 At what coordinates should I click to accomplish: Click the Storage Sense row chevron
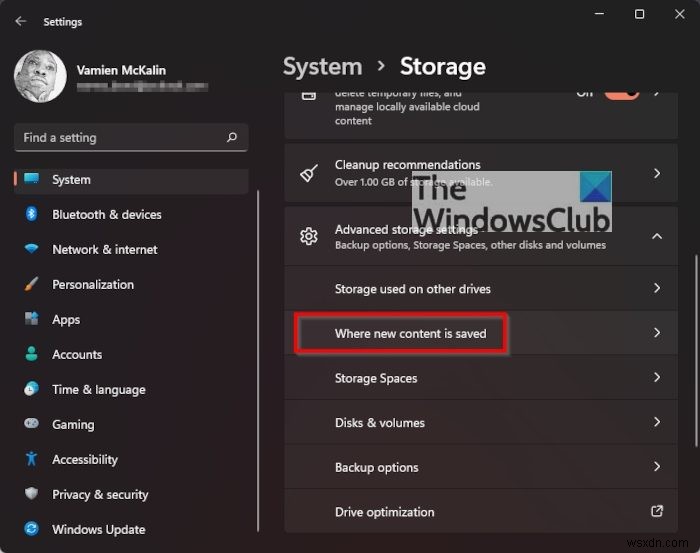[657, 94]
